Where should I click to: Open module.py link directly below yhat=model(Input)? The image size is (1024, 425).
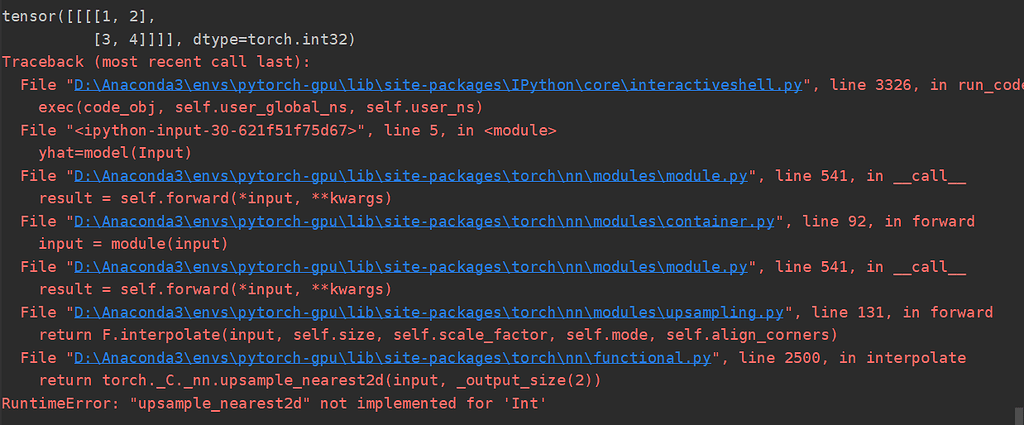coord(409,176)
